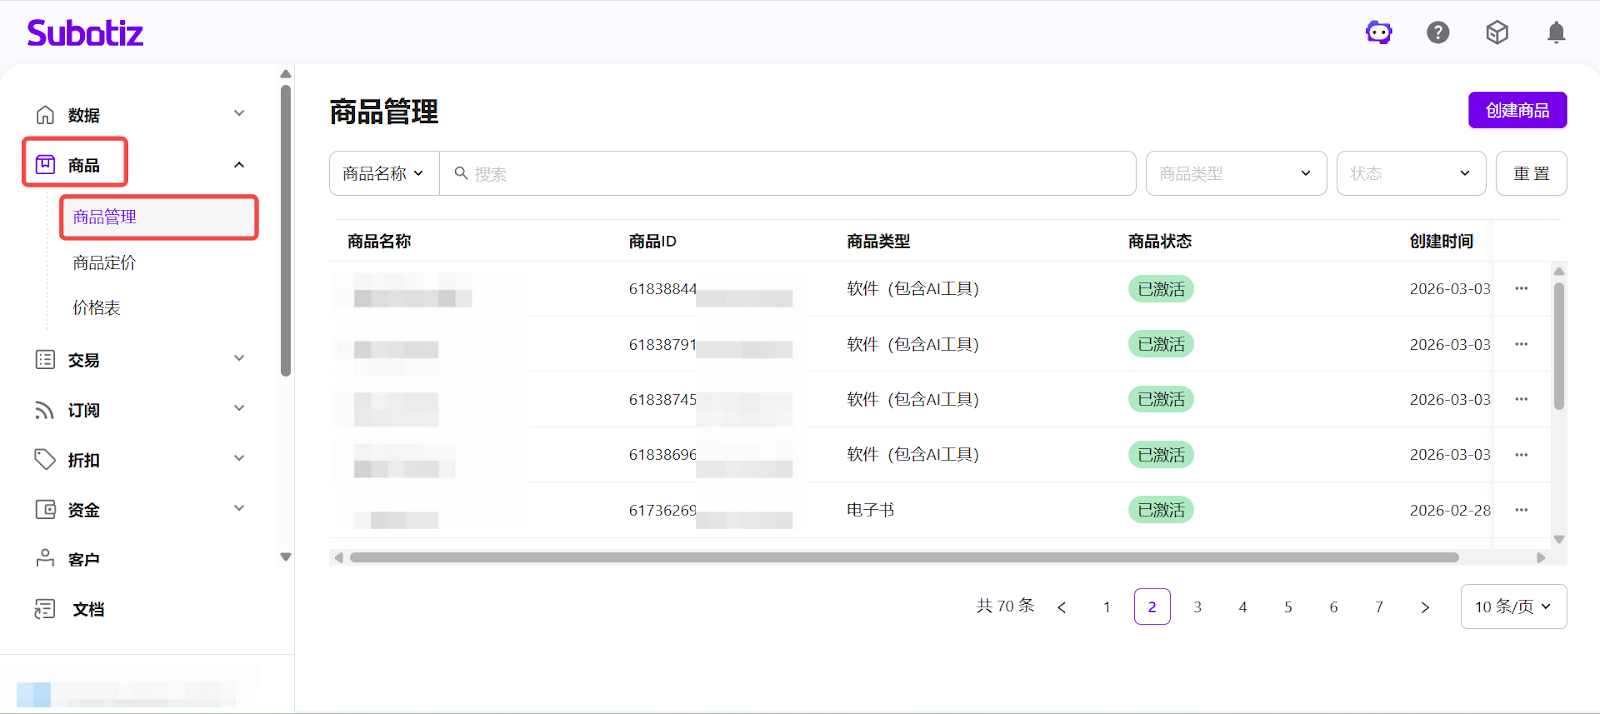1600x714 pixels.
Task: Open more actions for the 电子书 row
Action: pyautogui.click(x=1521, y=510)
